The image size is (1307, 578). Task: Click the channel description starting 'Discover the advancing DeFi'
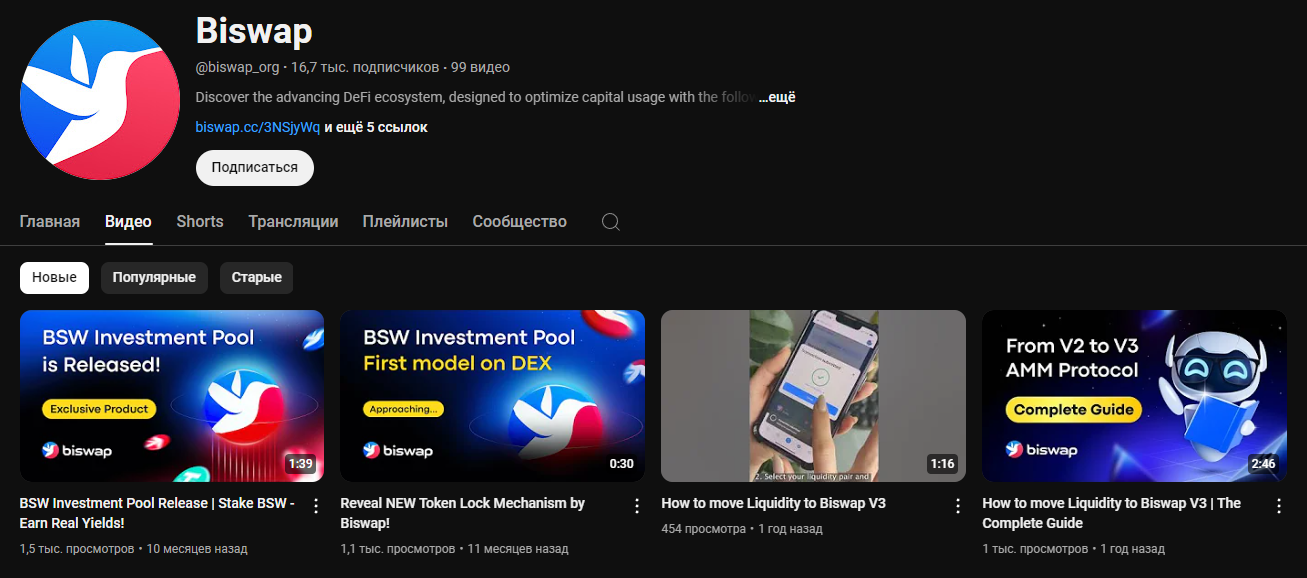(475, 98)
